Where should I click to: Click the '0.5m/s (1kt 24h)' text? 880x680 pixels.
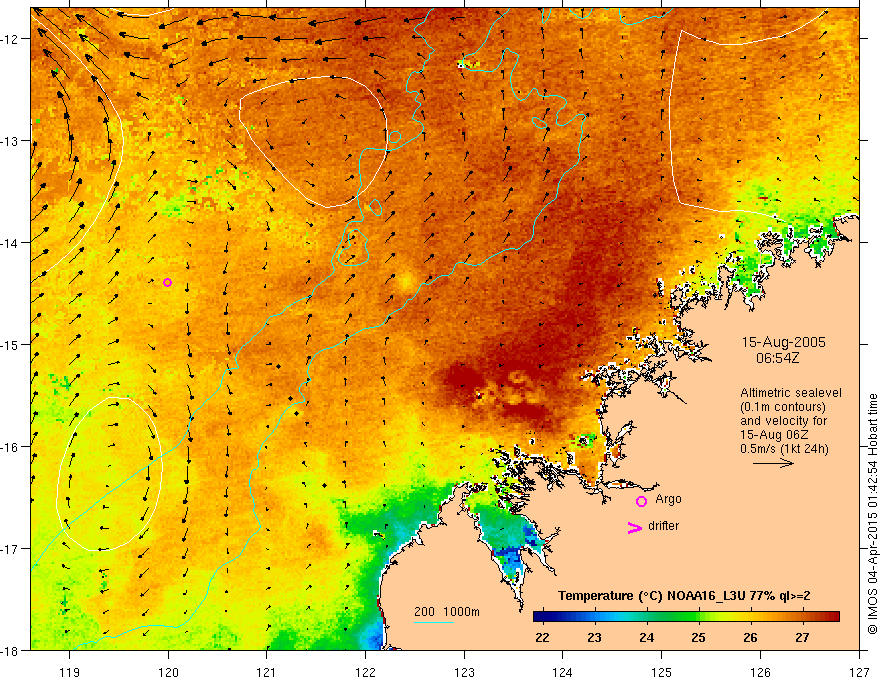point(784,449)
